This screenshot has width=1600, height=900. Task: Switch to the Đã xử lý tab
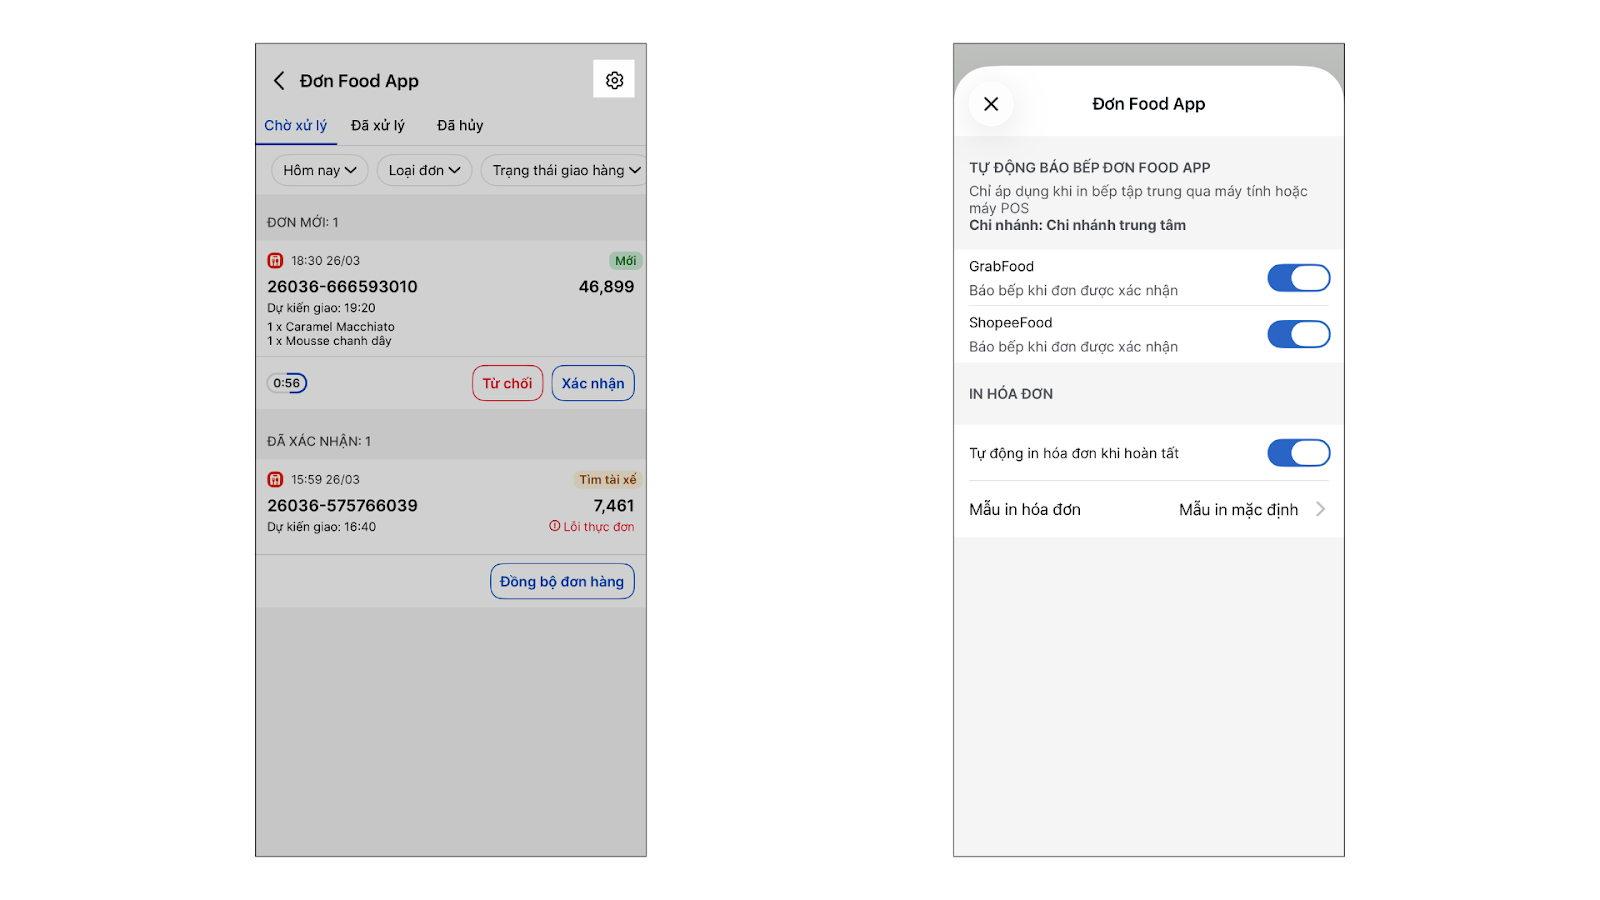click(x=378, y=126)
